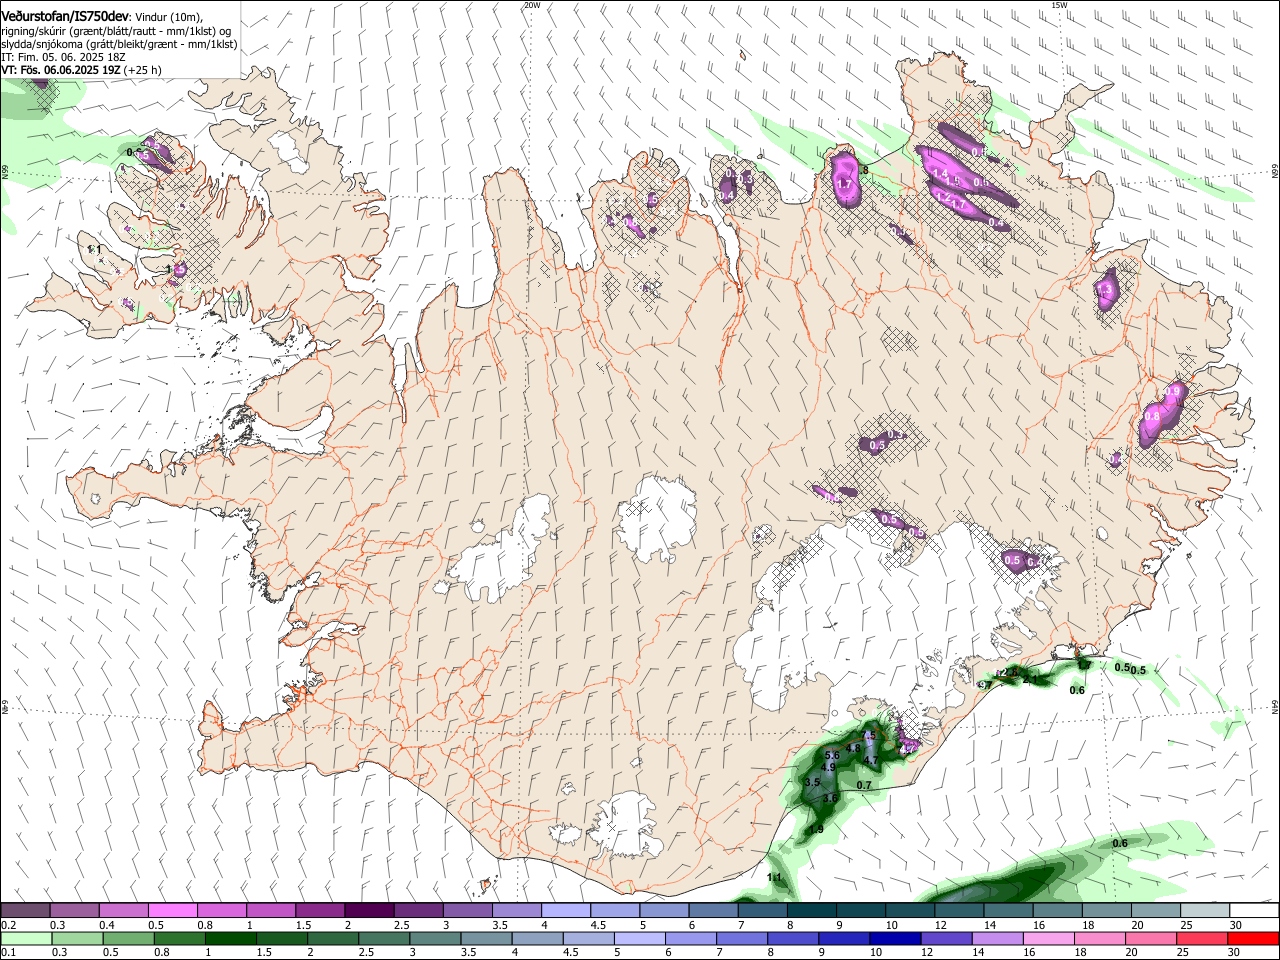Click the Veðurstofan/IS750dev title text
Image resolution: width=1280 pixels, height=960 pixels.
click(x=64, y=15)
